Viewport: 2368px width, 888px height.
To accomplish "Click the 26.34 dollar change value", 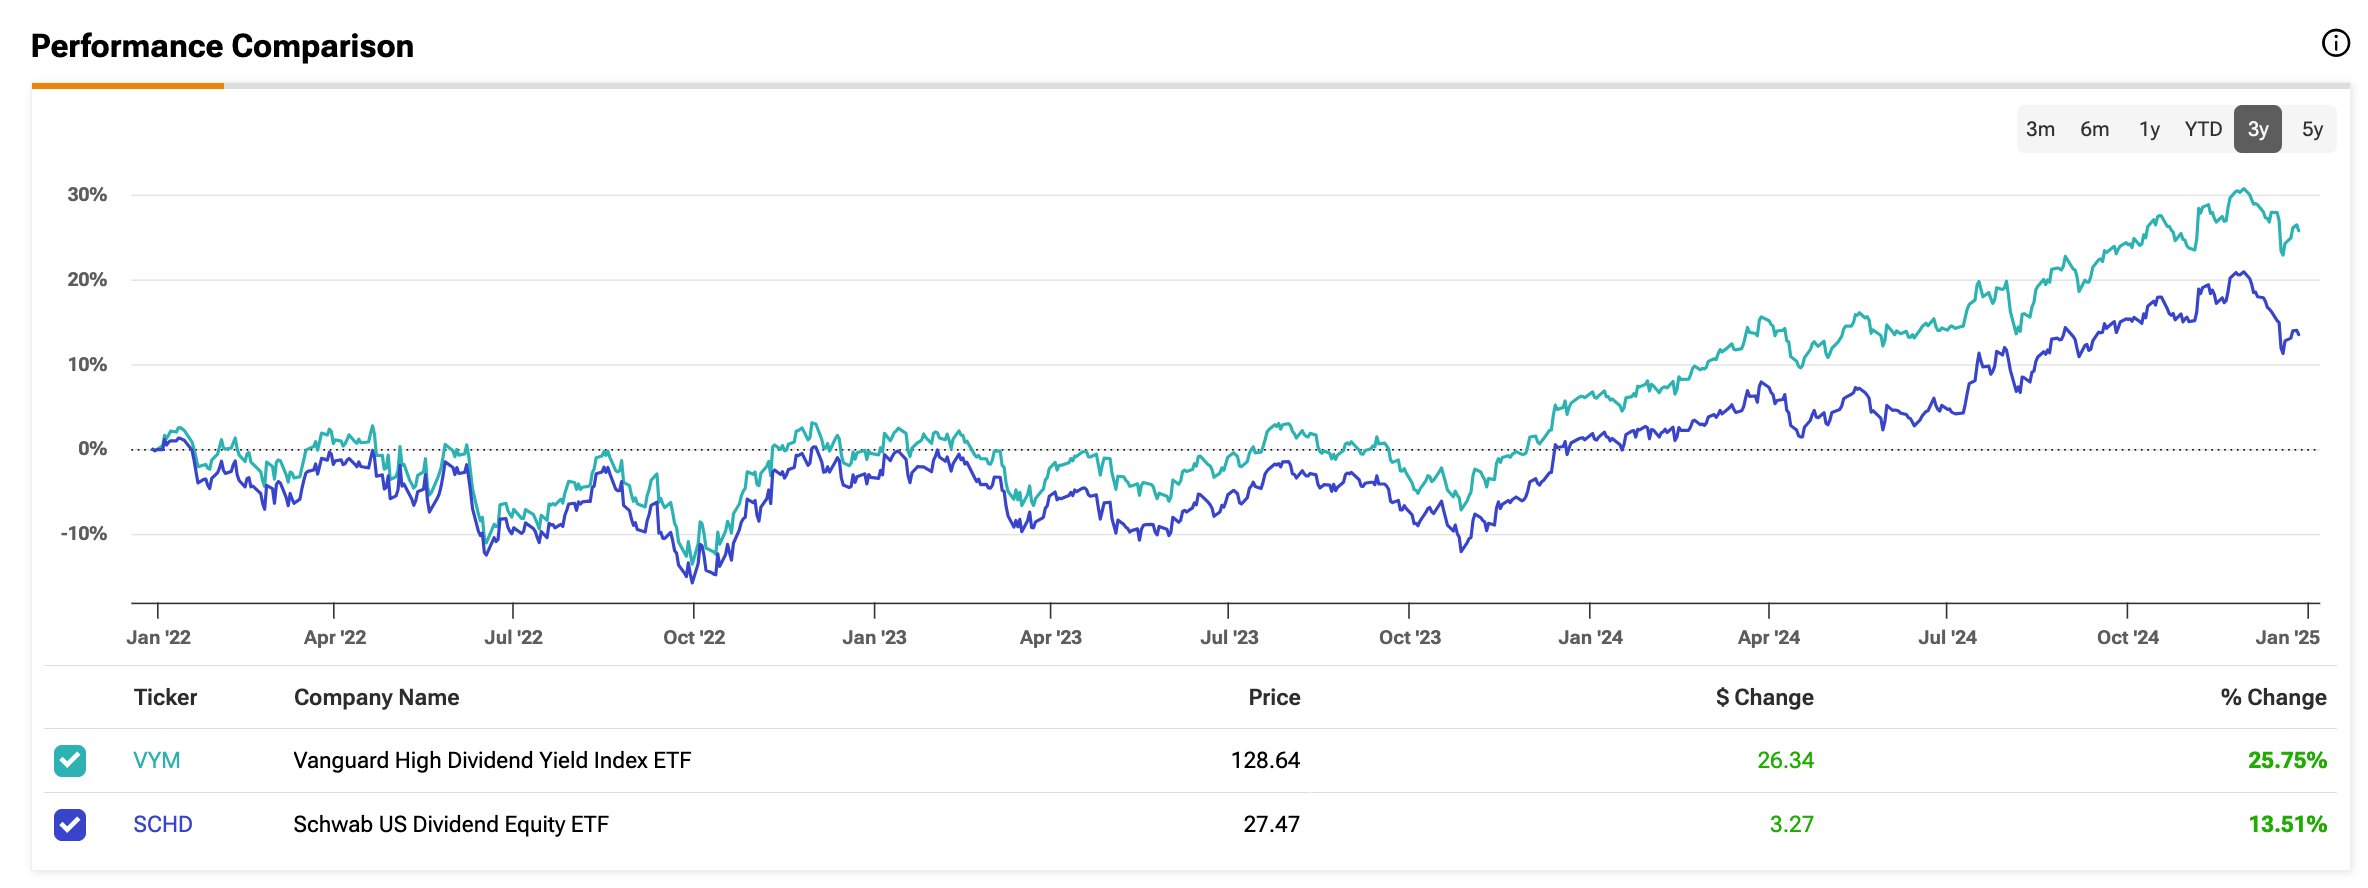I will coord(1786,760).
